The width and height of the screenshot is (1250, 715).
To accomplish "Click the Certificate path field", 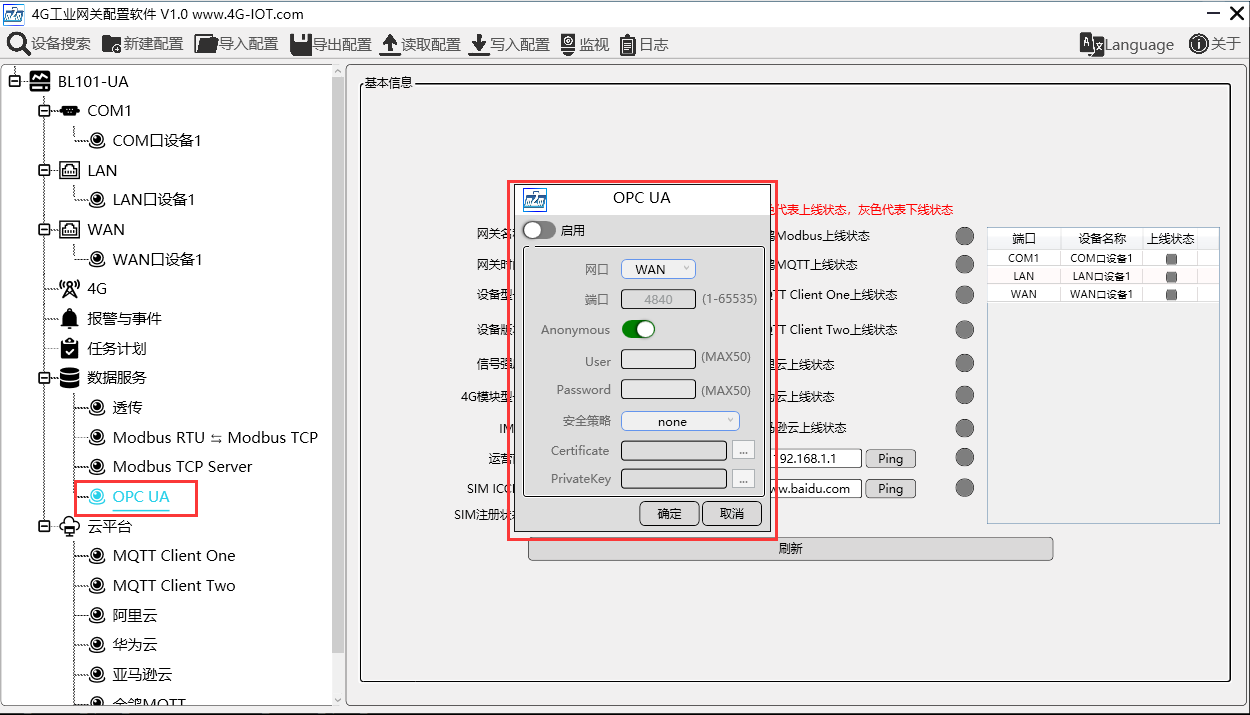I will 673,451.
